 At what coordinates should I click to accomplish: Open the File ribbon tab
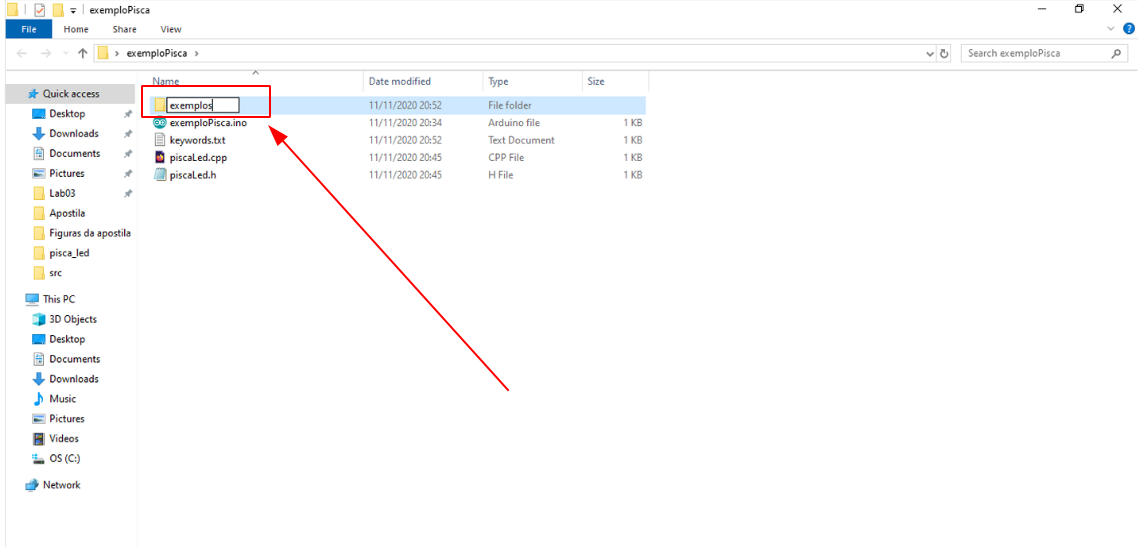click(28, 29)
